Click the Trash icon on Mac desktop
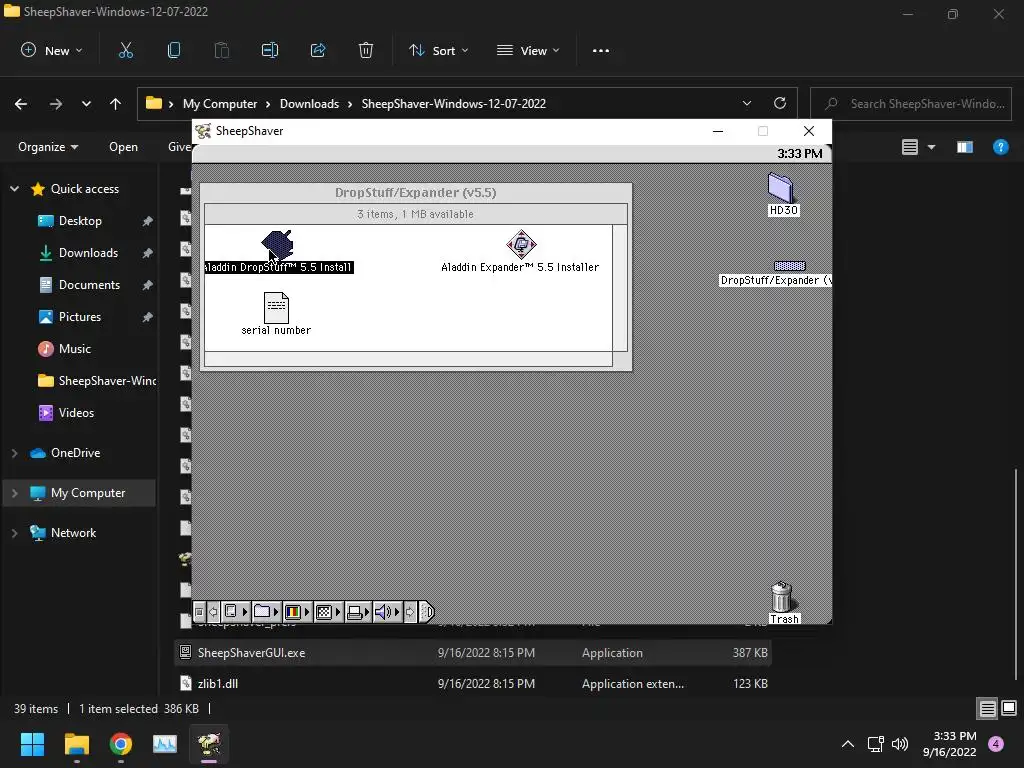1024x768 pixels. (x=782, y=596)
